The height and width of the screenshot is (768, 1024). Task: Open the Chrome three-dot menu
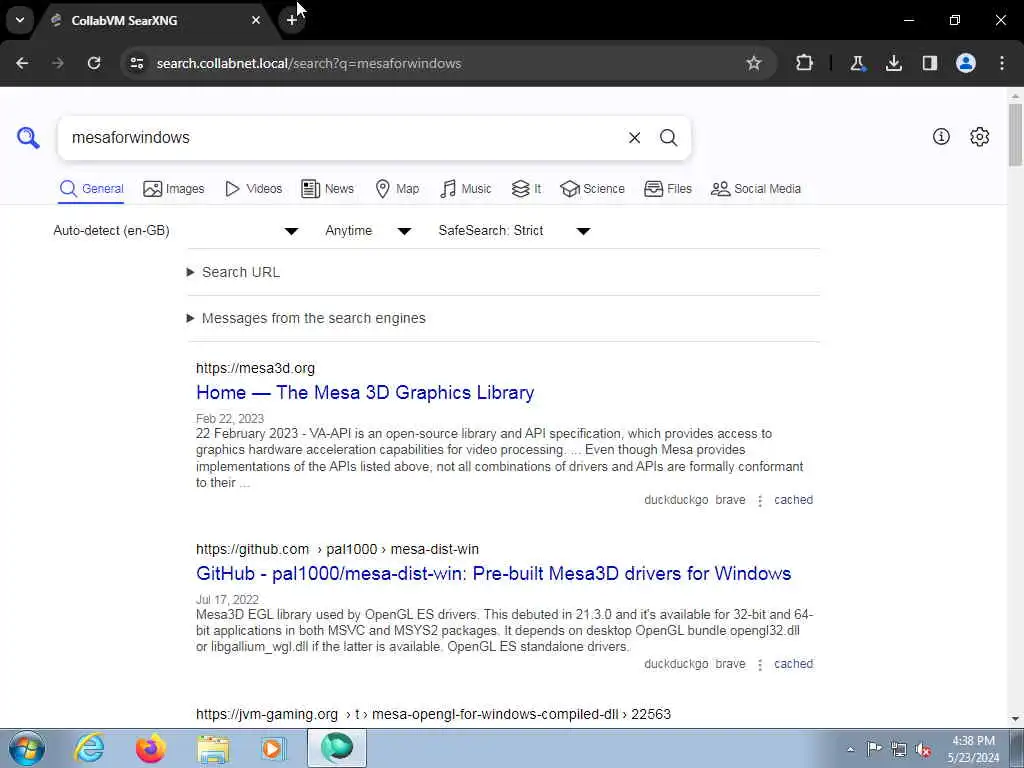coord(1002,63)
